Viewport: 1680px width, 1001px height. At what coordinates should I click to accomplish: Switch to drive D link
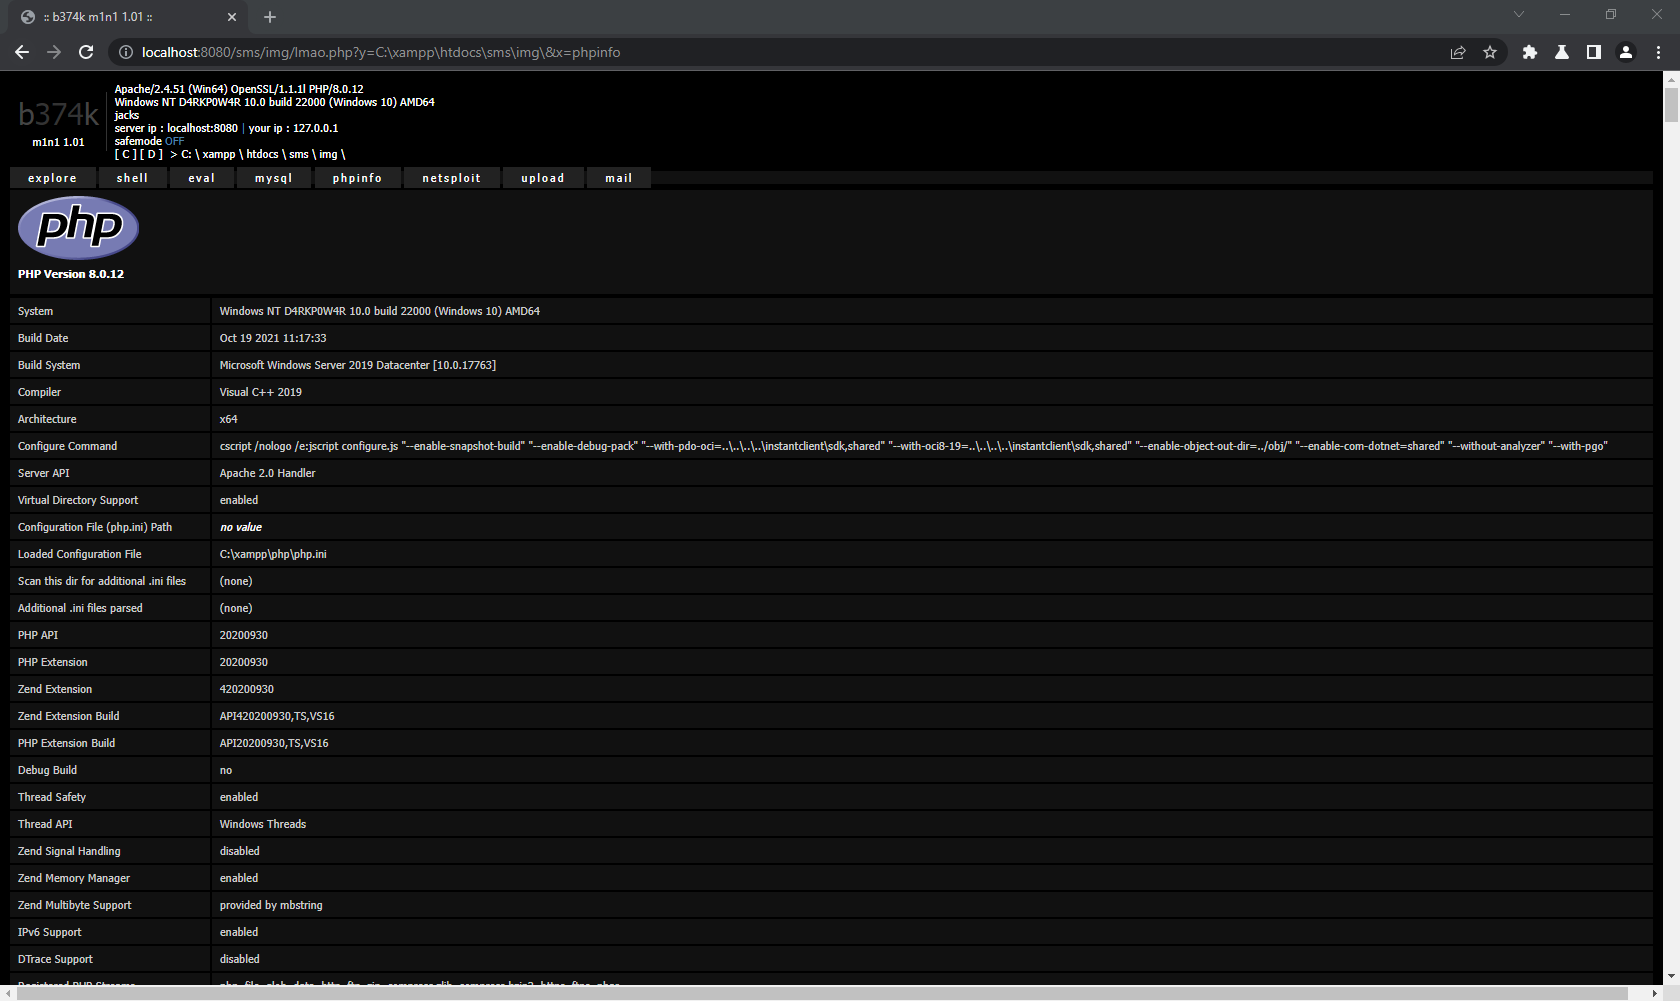(x=151, y=154)
